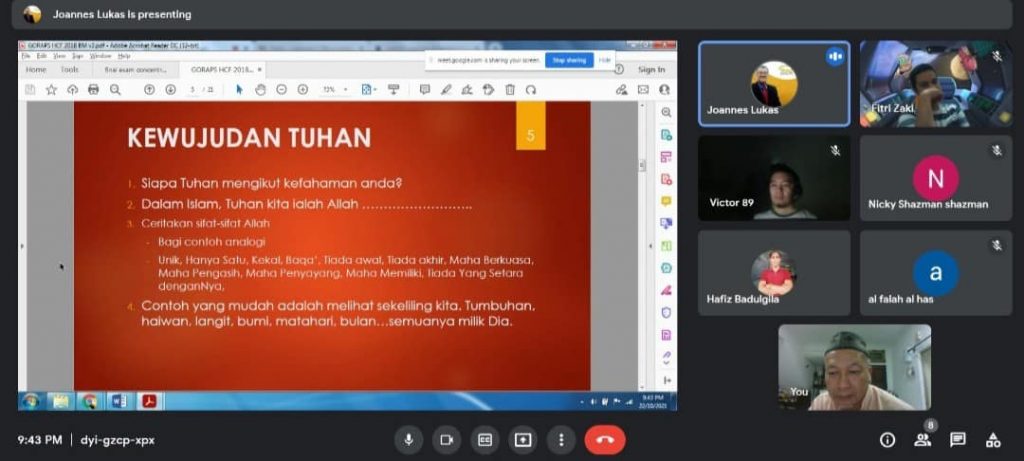Viewport: 1024px width, 461px height.
Task: Expand the zoom percentage dropdown in Acrobat
Action: click(345, 89)
